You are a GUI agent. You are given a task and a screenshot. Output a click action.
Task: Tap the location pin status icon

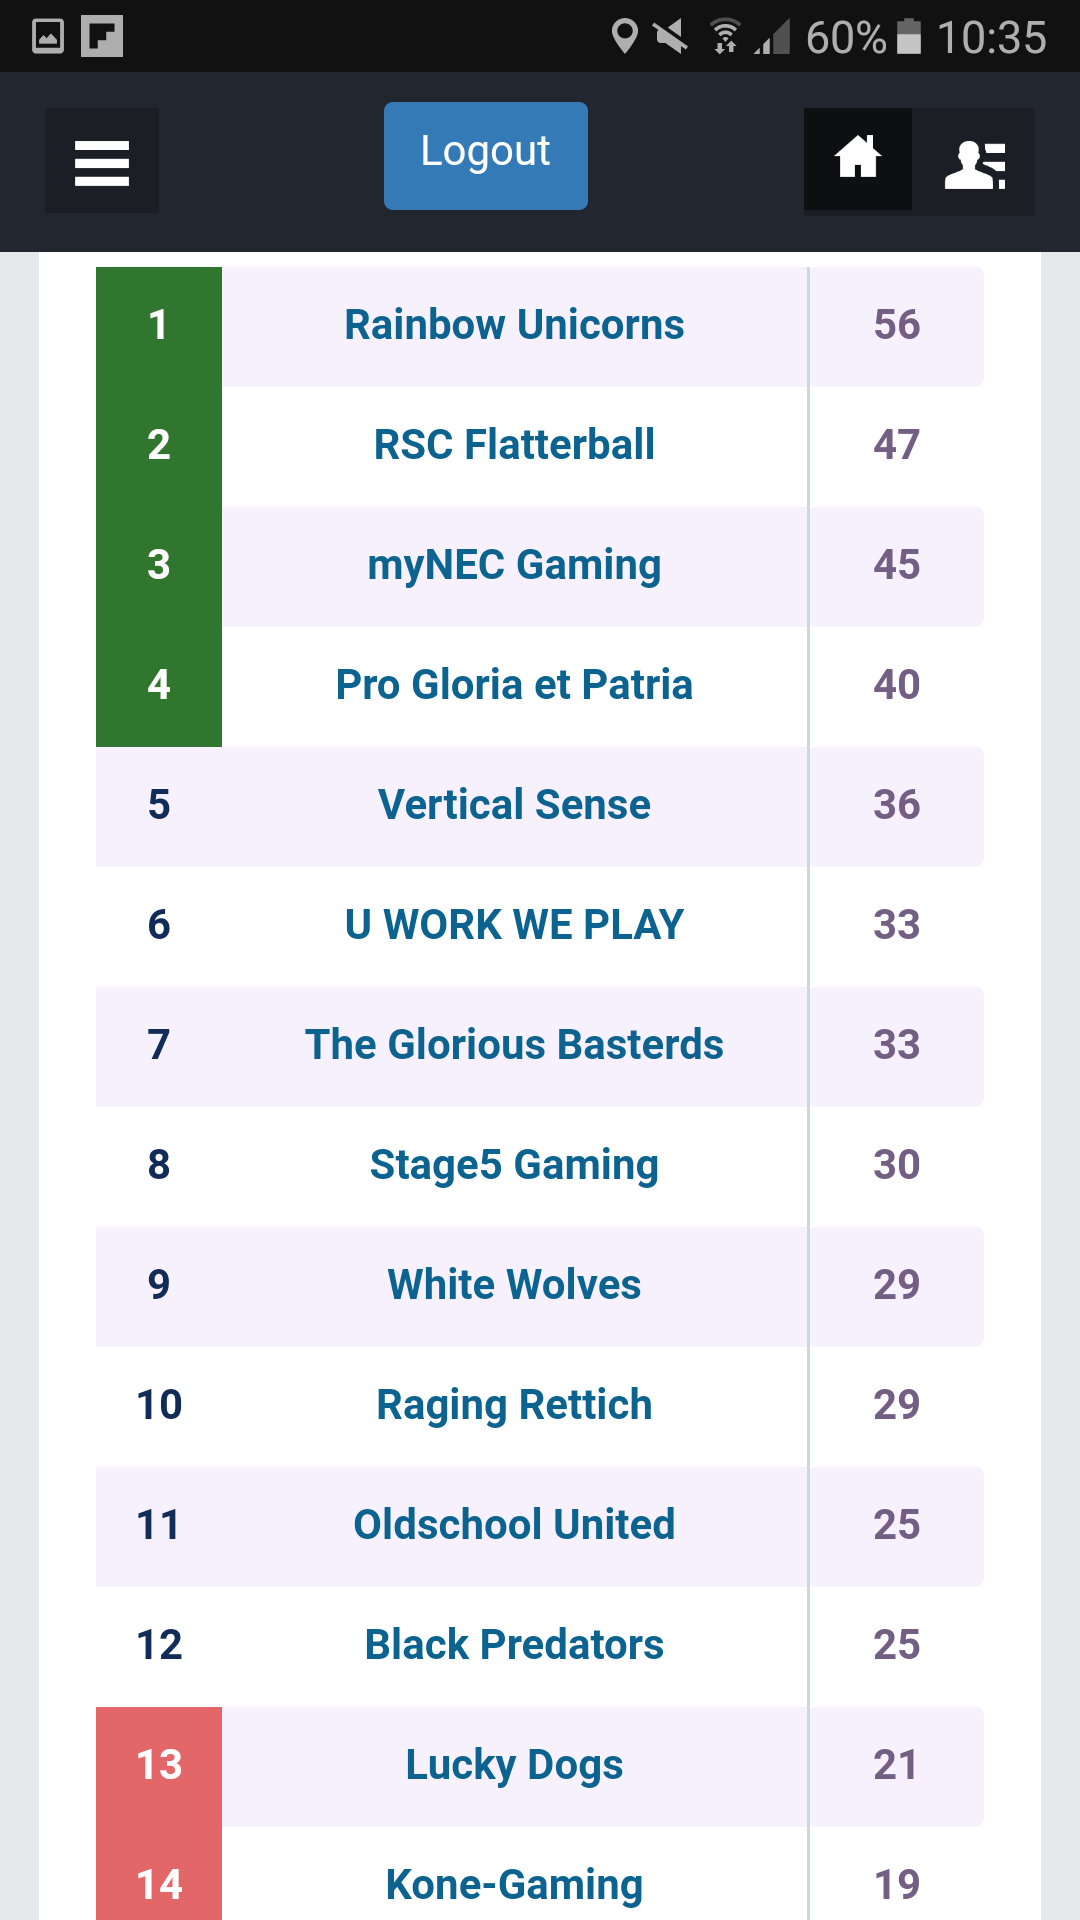[625, 36]
